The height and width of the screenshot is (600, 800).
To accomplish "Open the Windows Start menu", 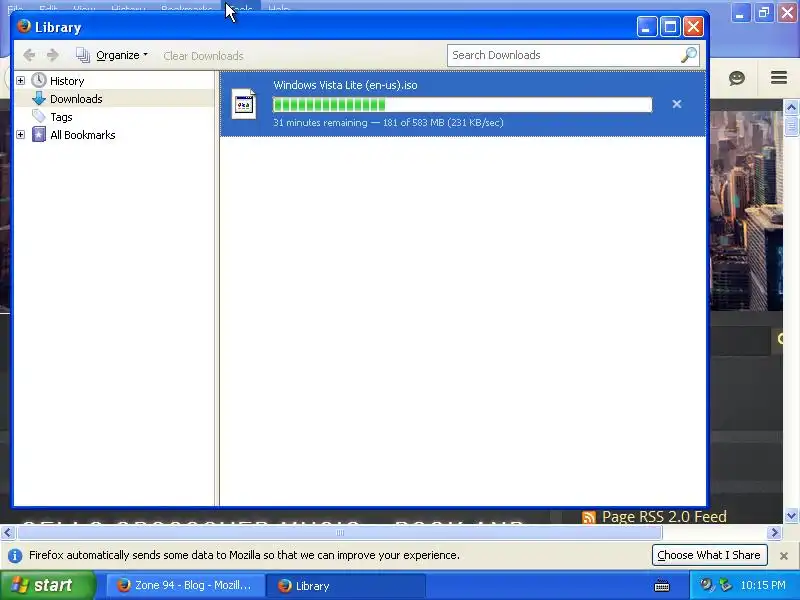I will click(x=47, y=585).
